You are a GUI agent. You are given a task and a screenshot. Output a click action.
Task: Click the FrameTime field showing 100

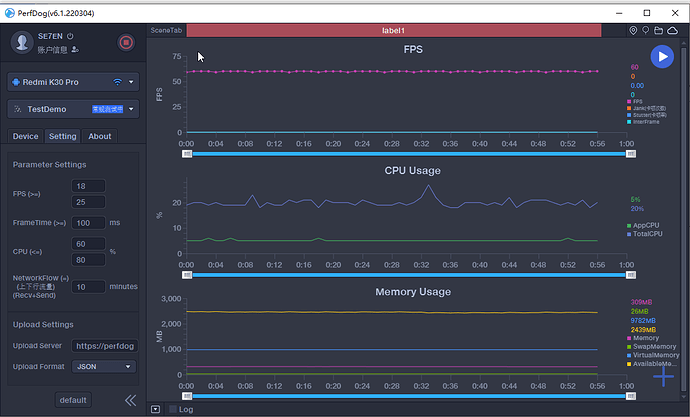pyautogui.click(x=88, y=223)
